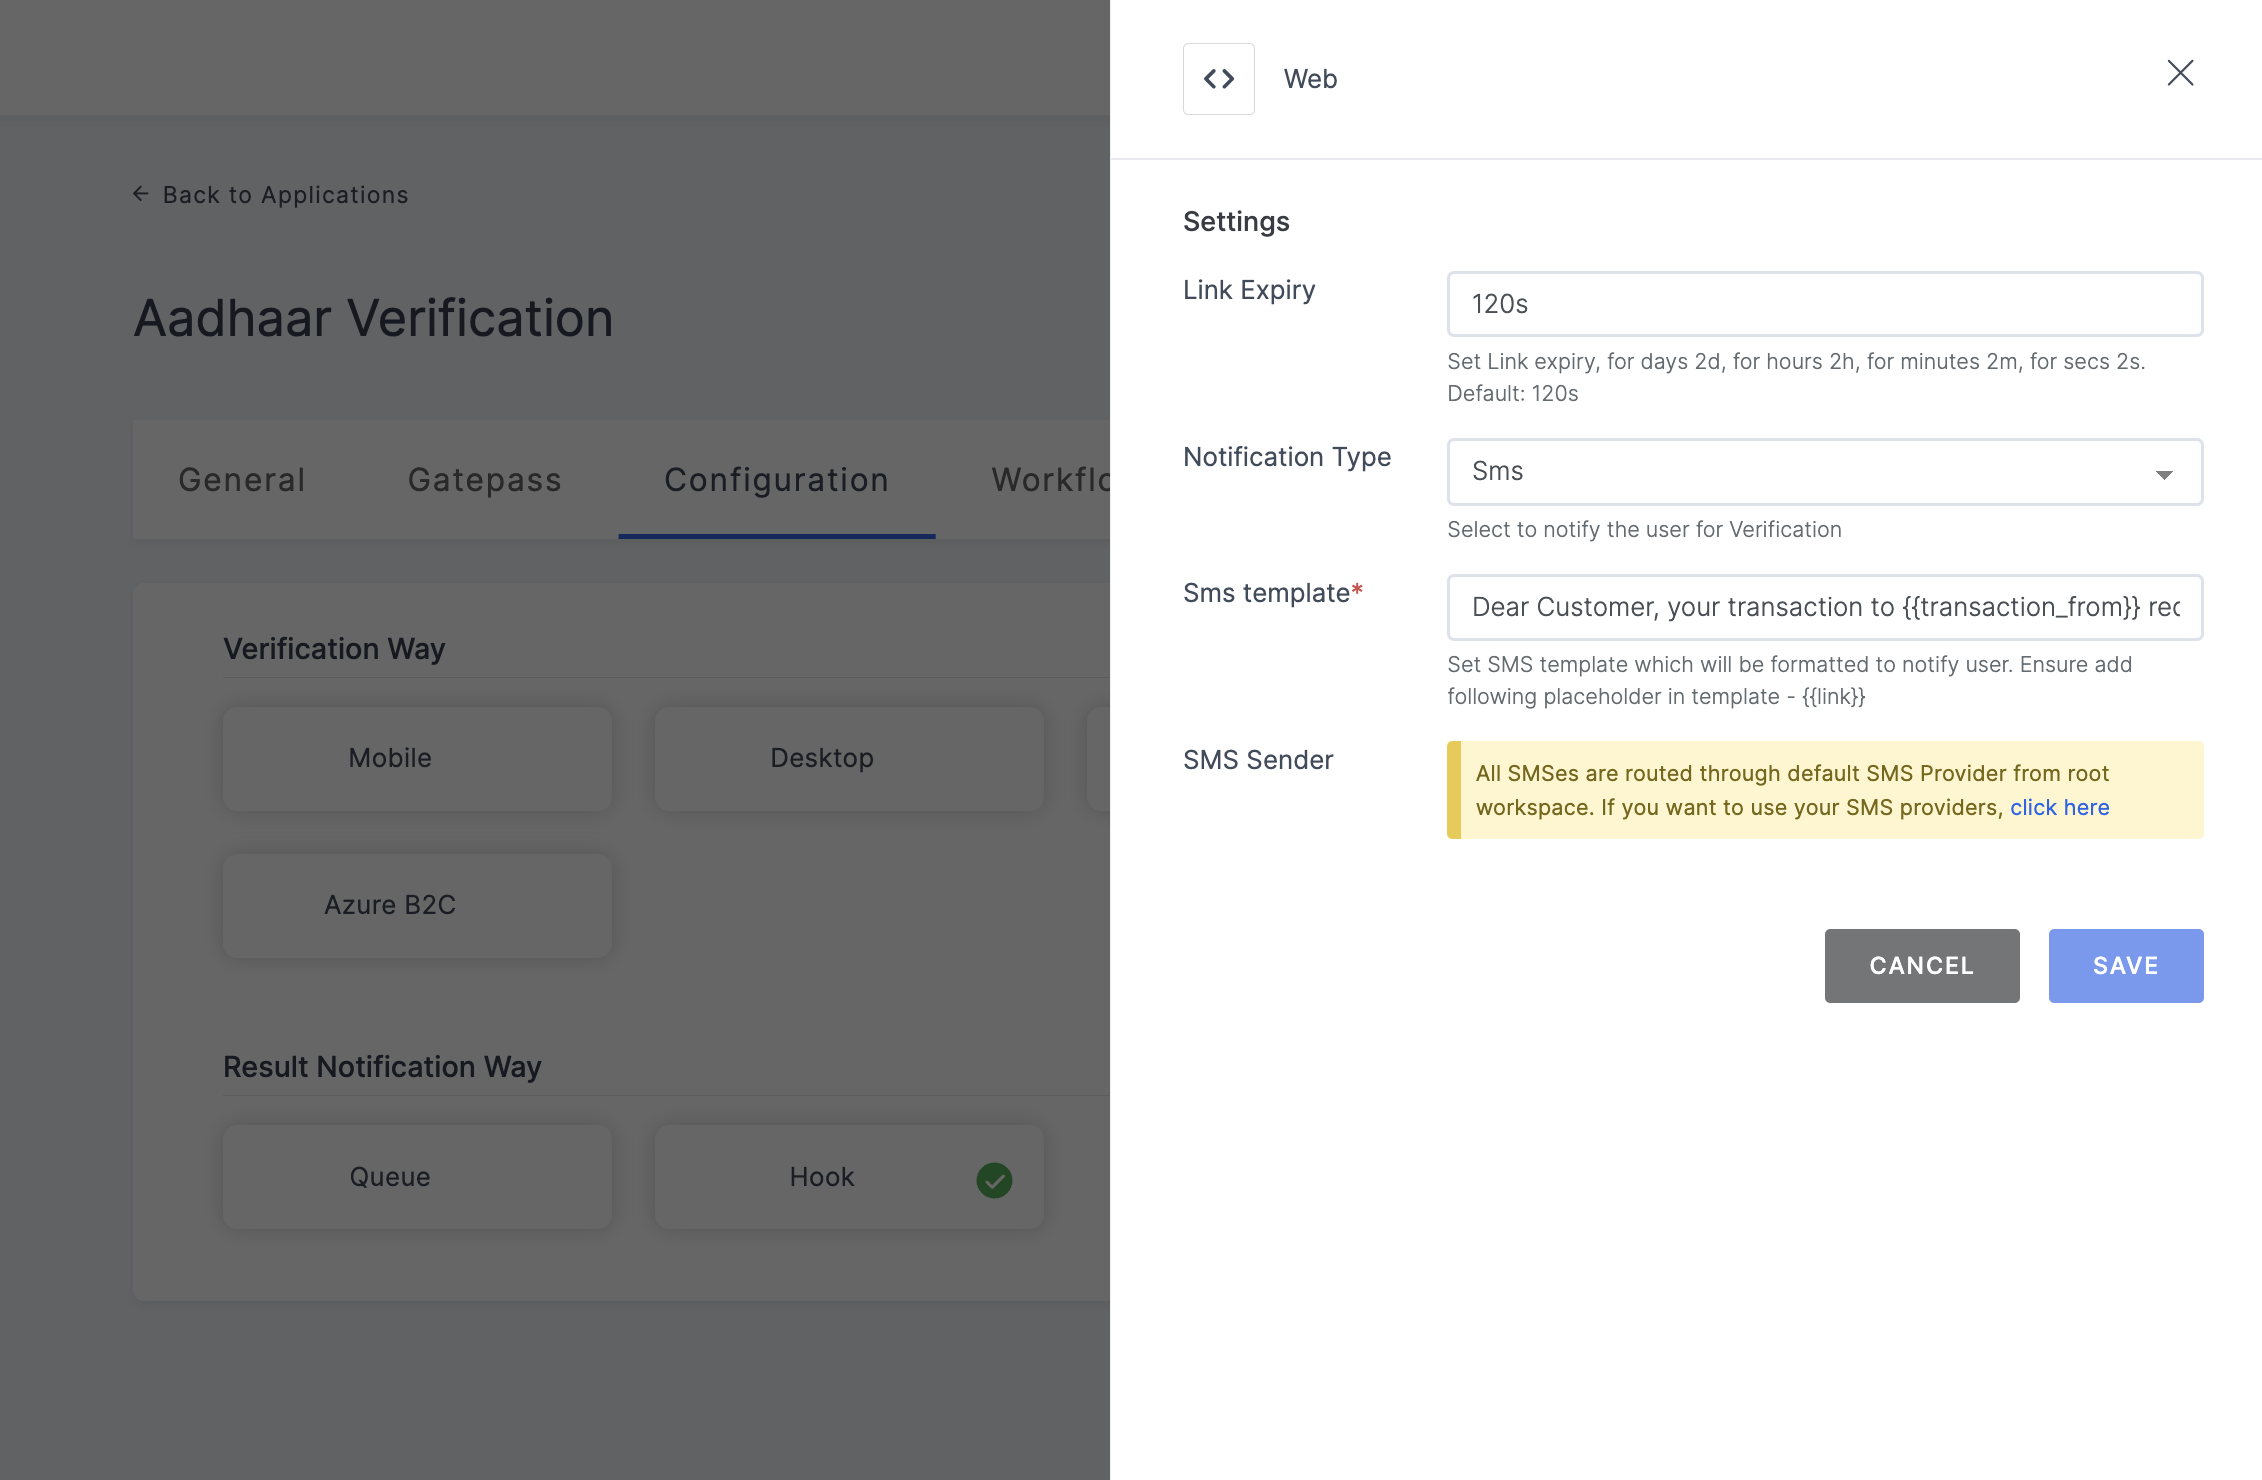Click the 'Default: 120s' hint text

[x=1512, y=393]
